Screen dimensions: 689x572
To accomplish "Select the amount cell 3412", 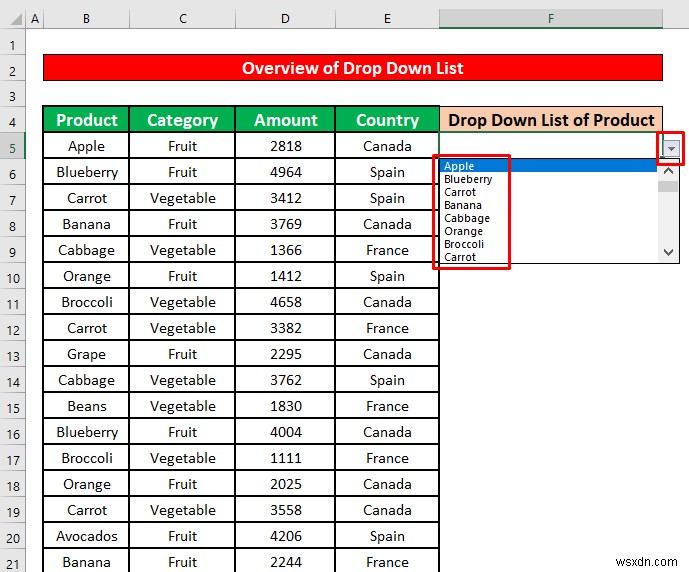I will [x=285, y=198].
